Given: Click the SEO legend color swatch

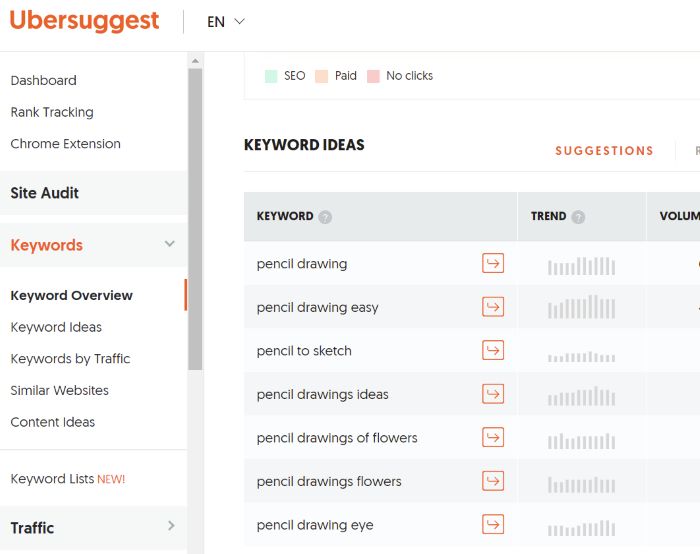Looking at the screenshot, I should (x=271, y=76).
